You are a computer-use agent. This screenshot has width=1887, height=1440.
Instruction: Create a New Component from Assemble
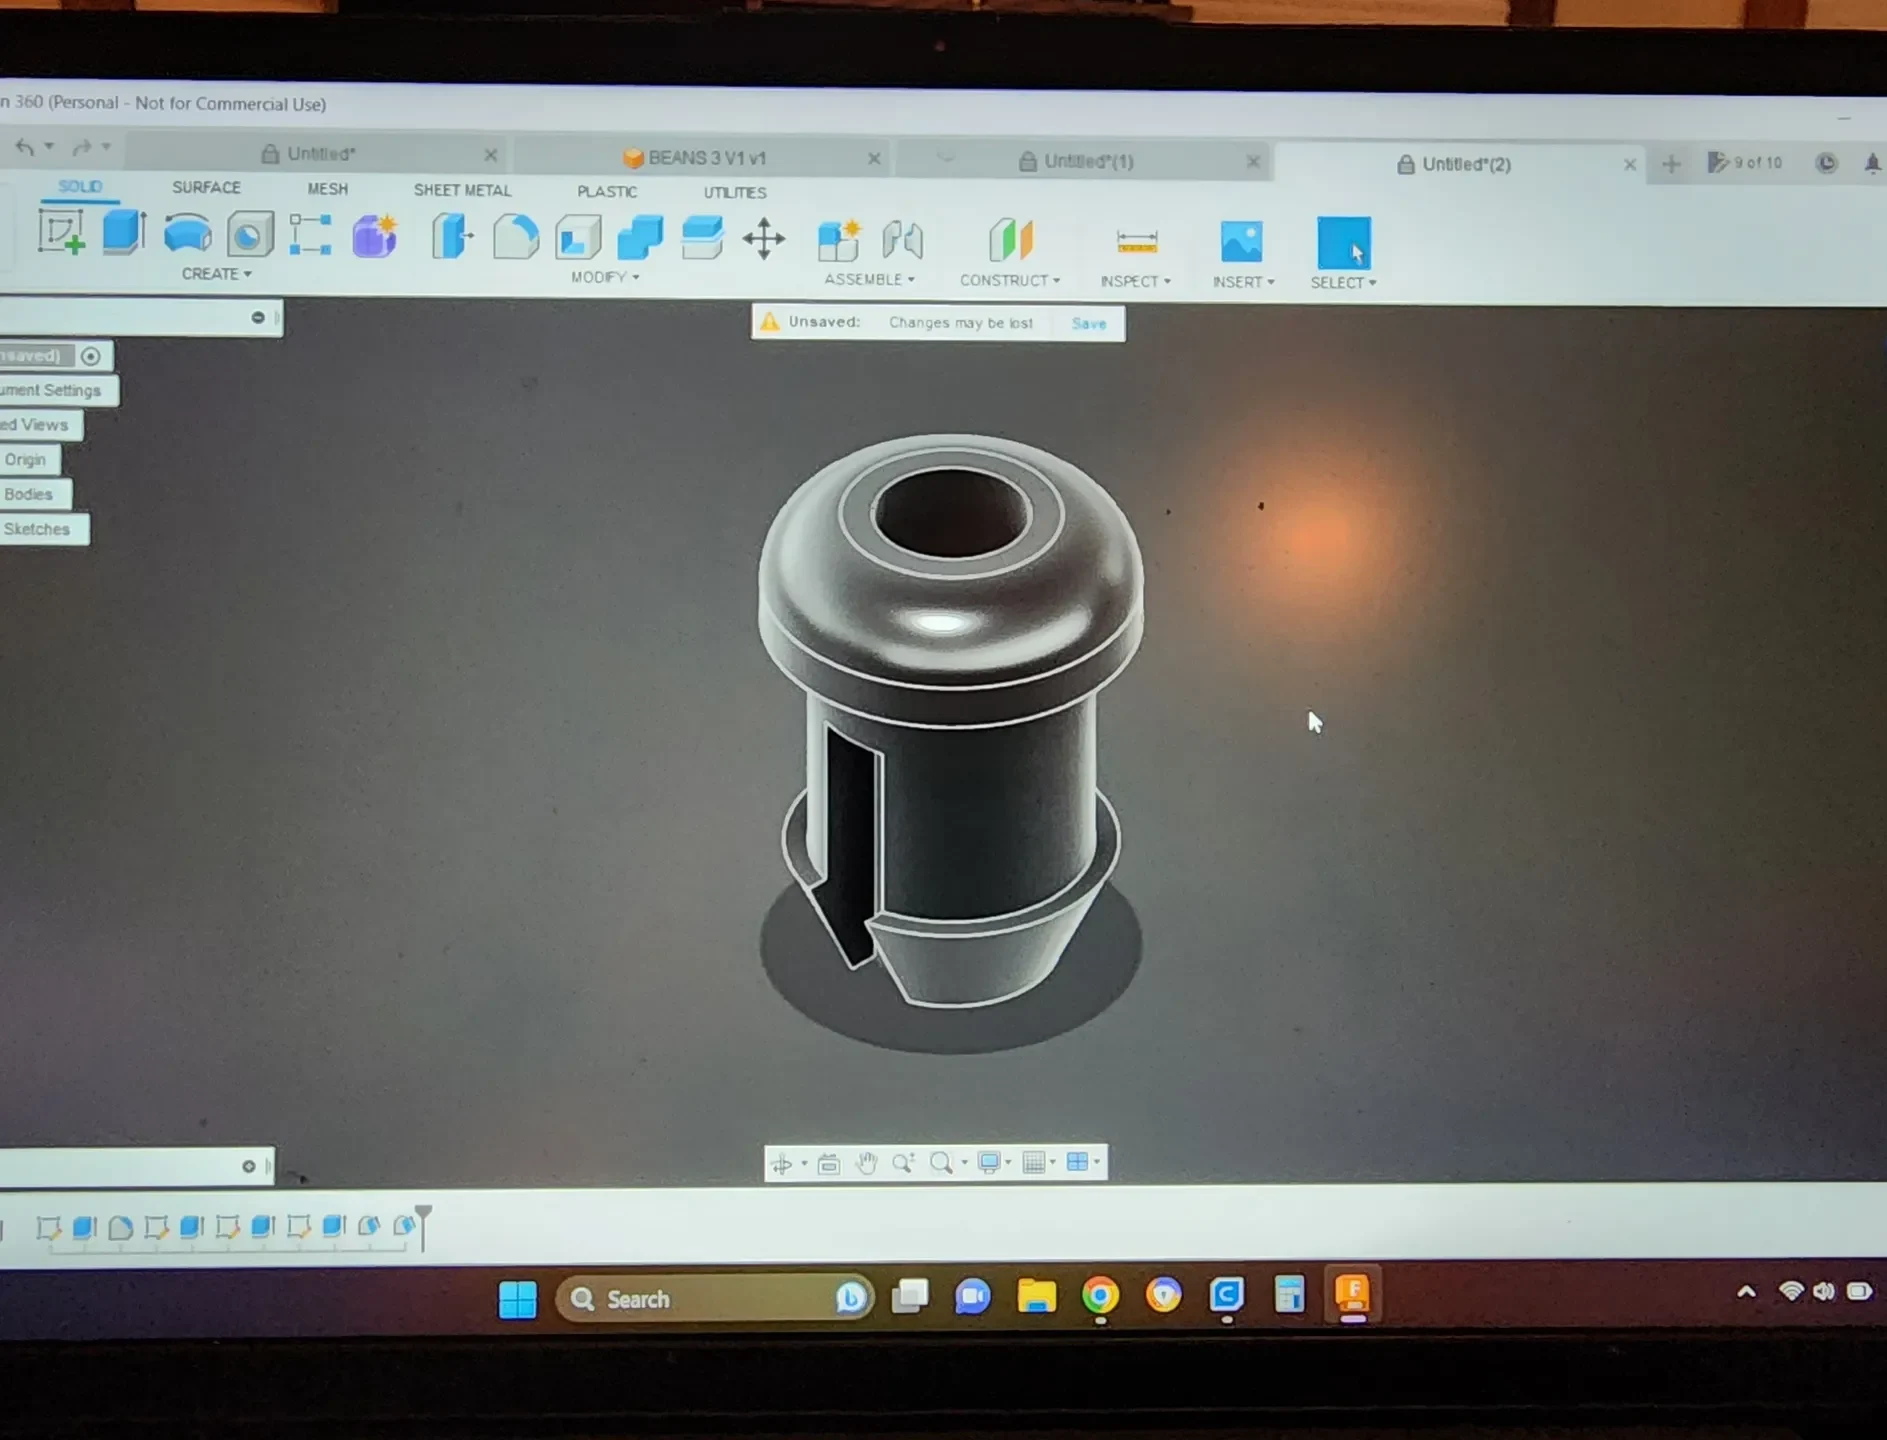pos(839,241)
